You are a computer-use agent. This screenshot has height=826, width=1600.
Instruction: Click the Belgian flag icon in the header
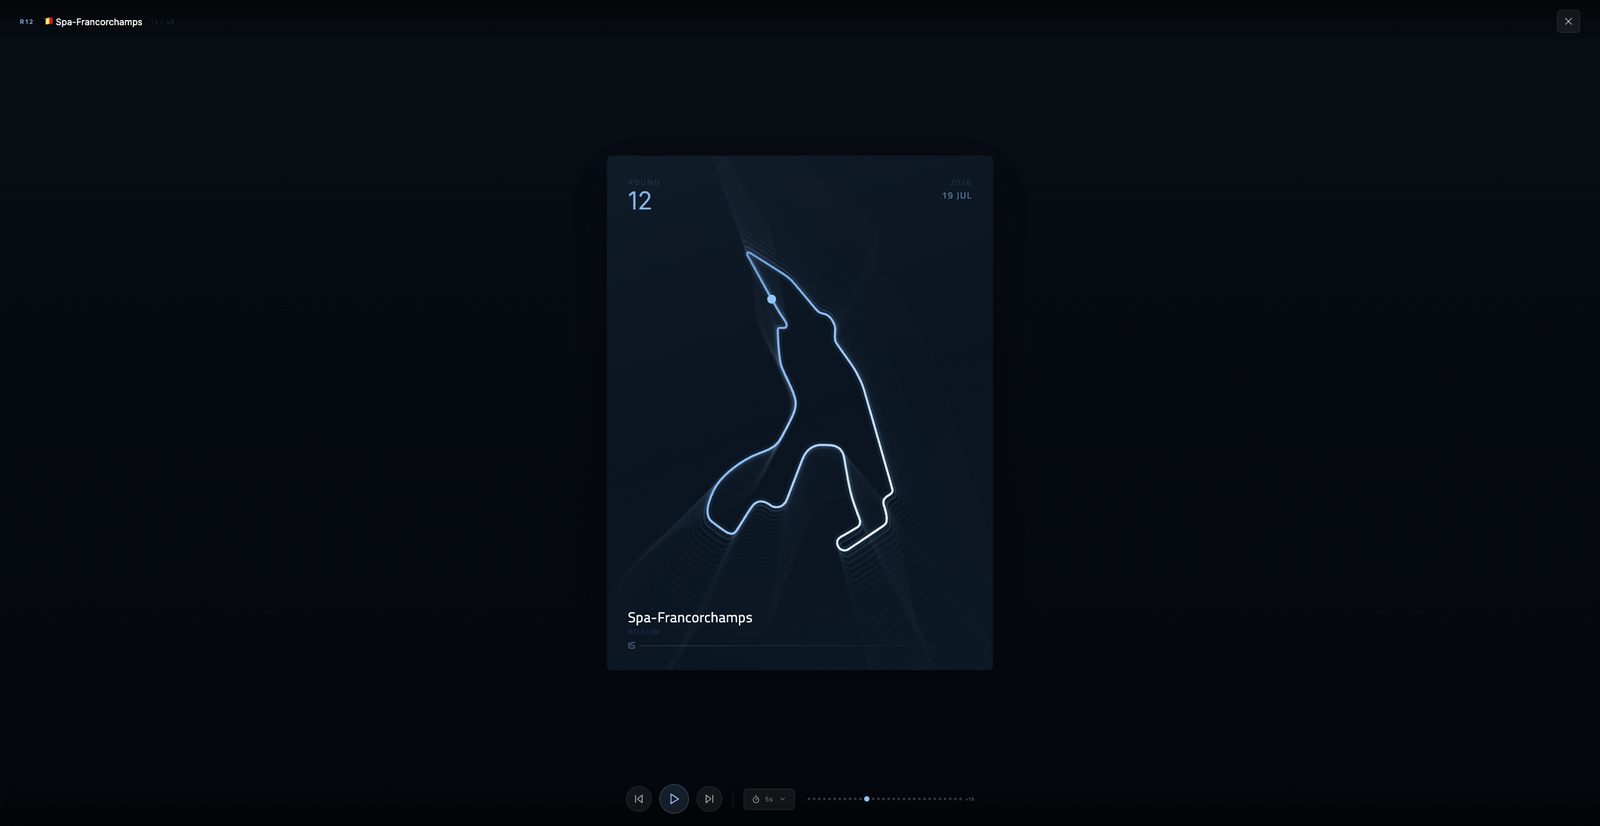click(x=48, y=21)
